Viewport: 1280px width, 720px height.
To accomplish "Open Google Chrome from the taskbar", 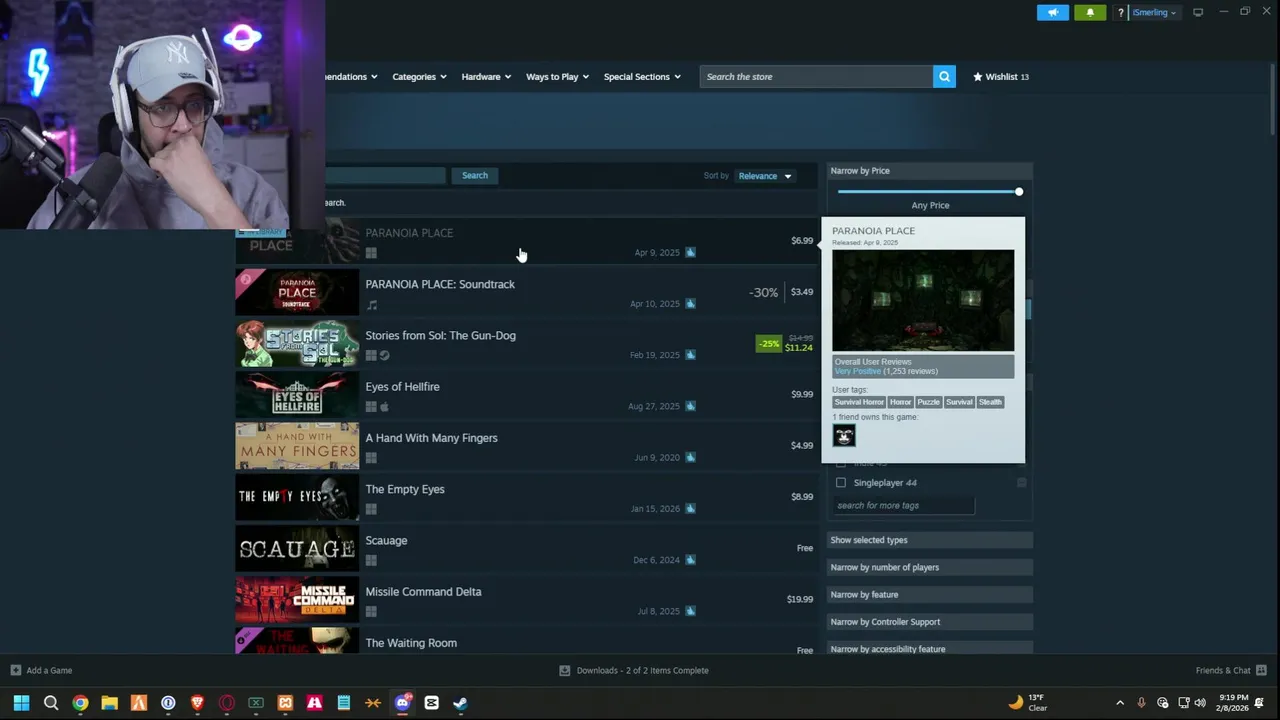I will click(80, 703).
